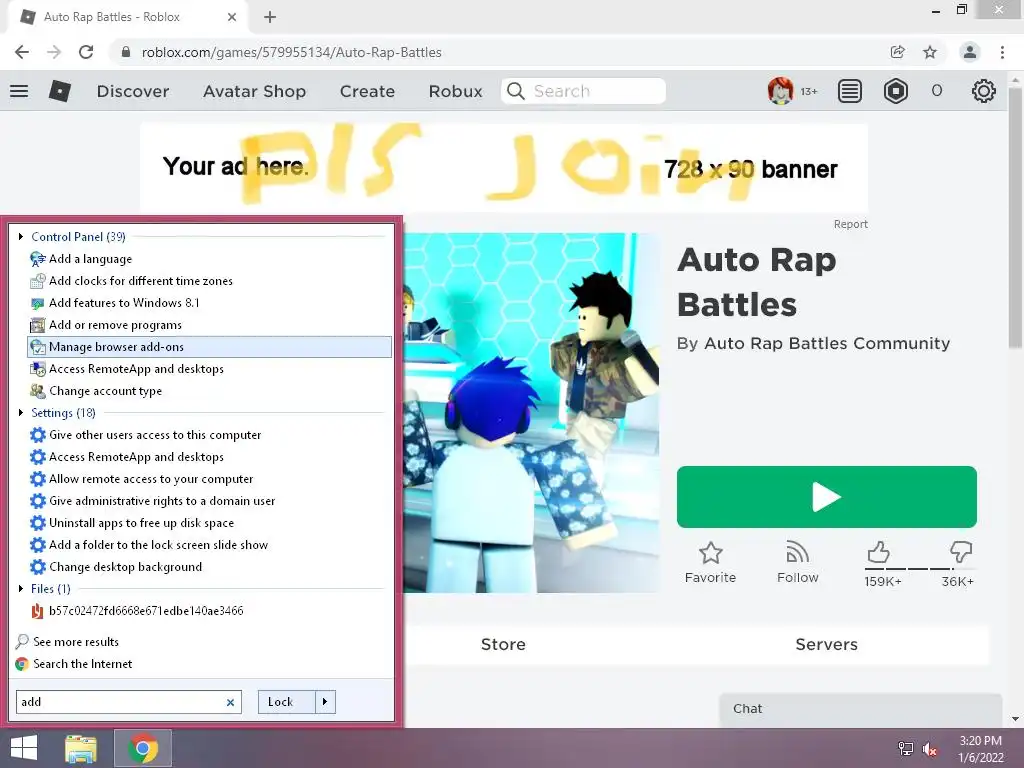
Task: Click the Chrome icon on the taskbar
Action: coord(143,748)
